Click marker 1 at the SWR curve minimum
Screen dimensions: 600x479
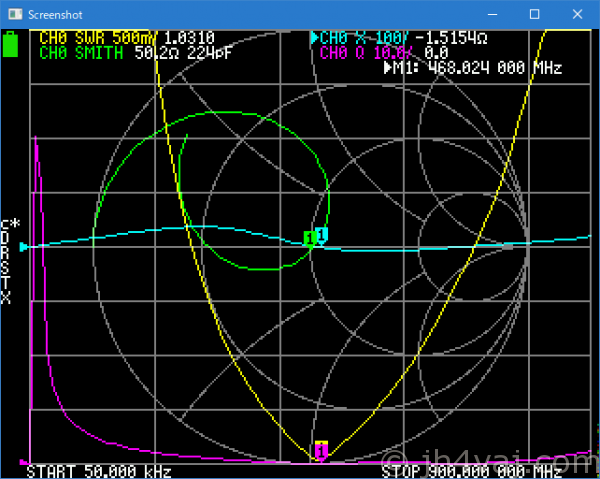click(x=321, y=446)
